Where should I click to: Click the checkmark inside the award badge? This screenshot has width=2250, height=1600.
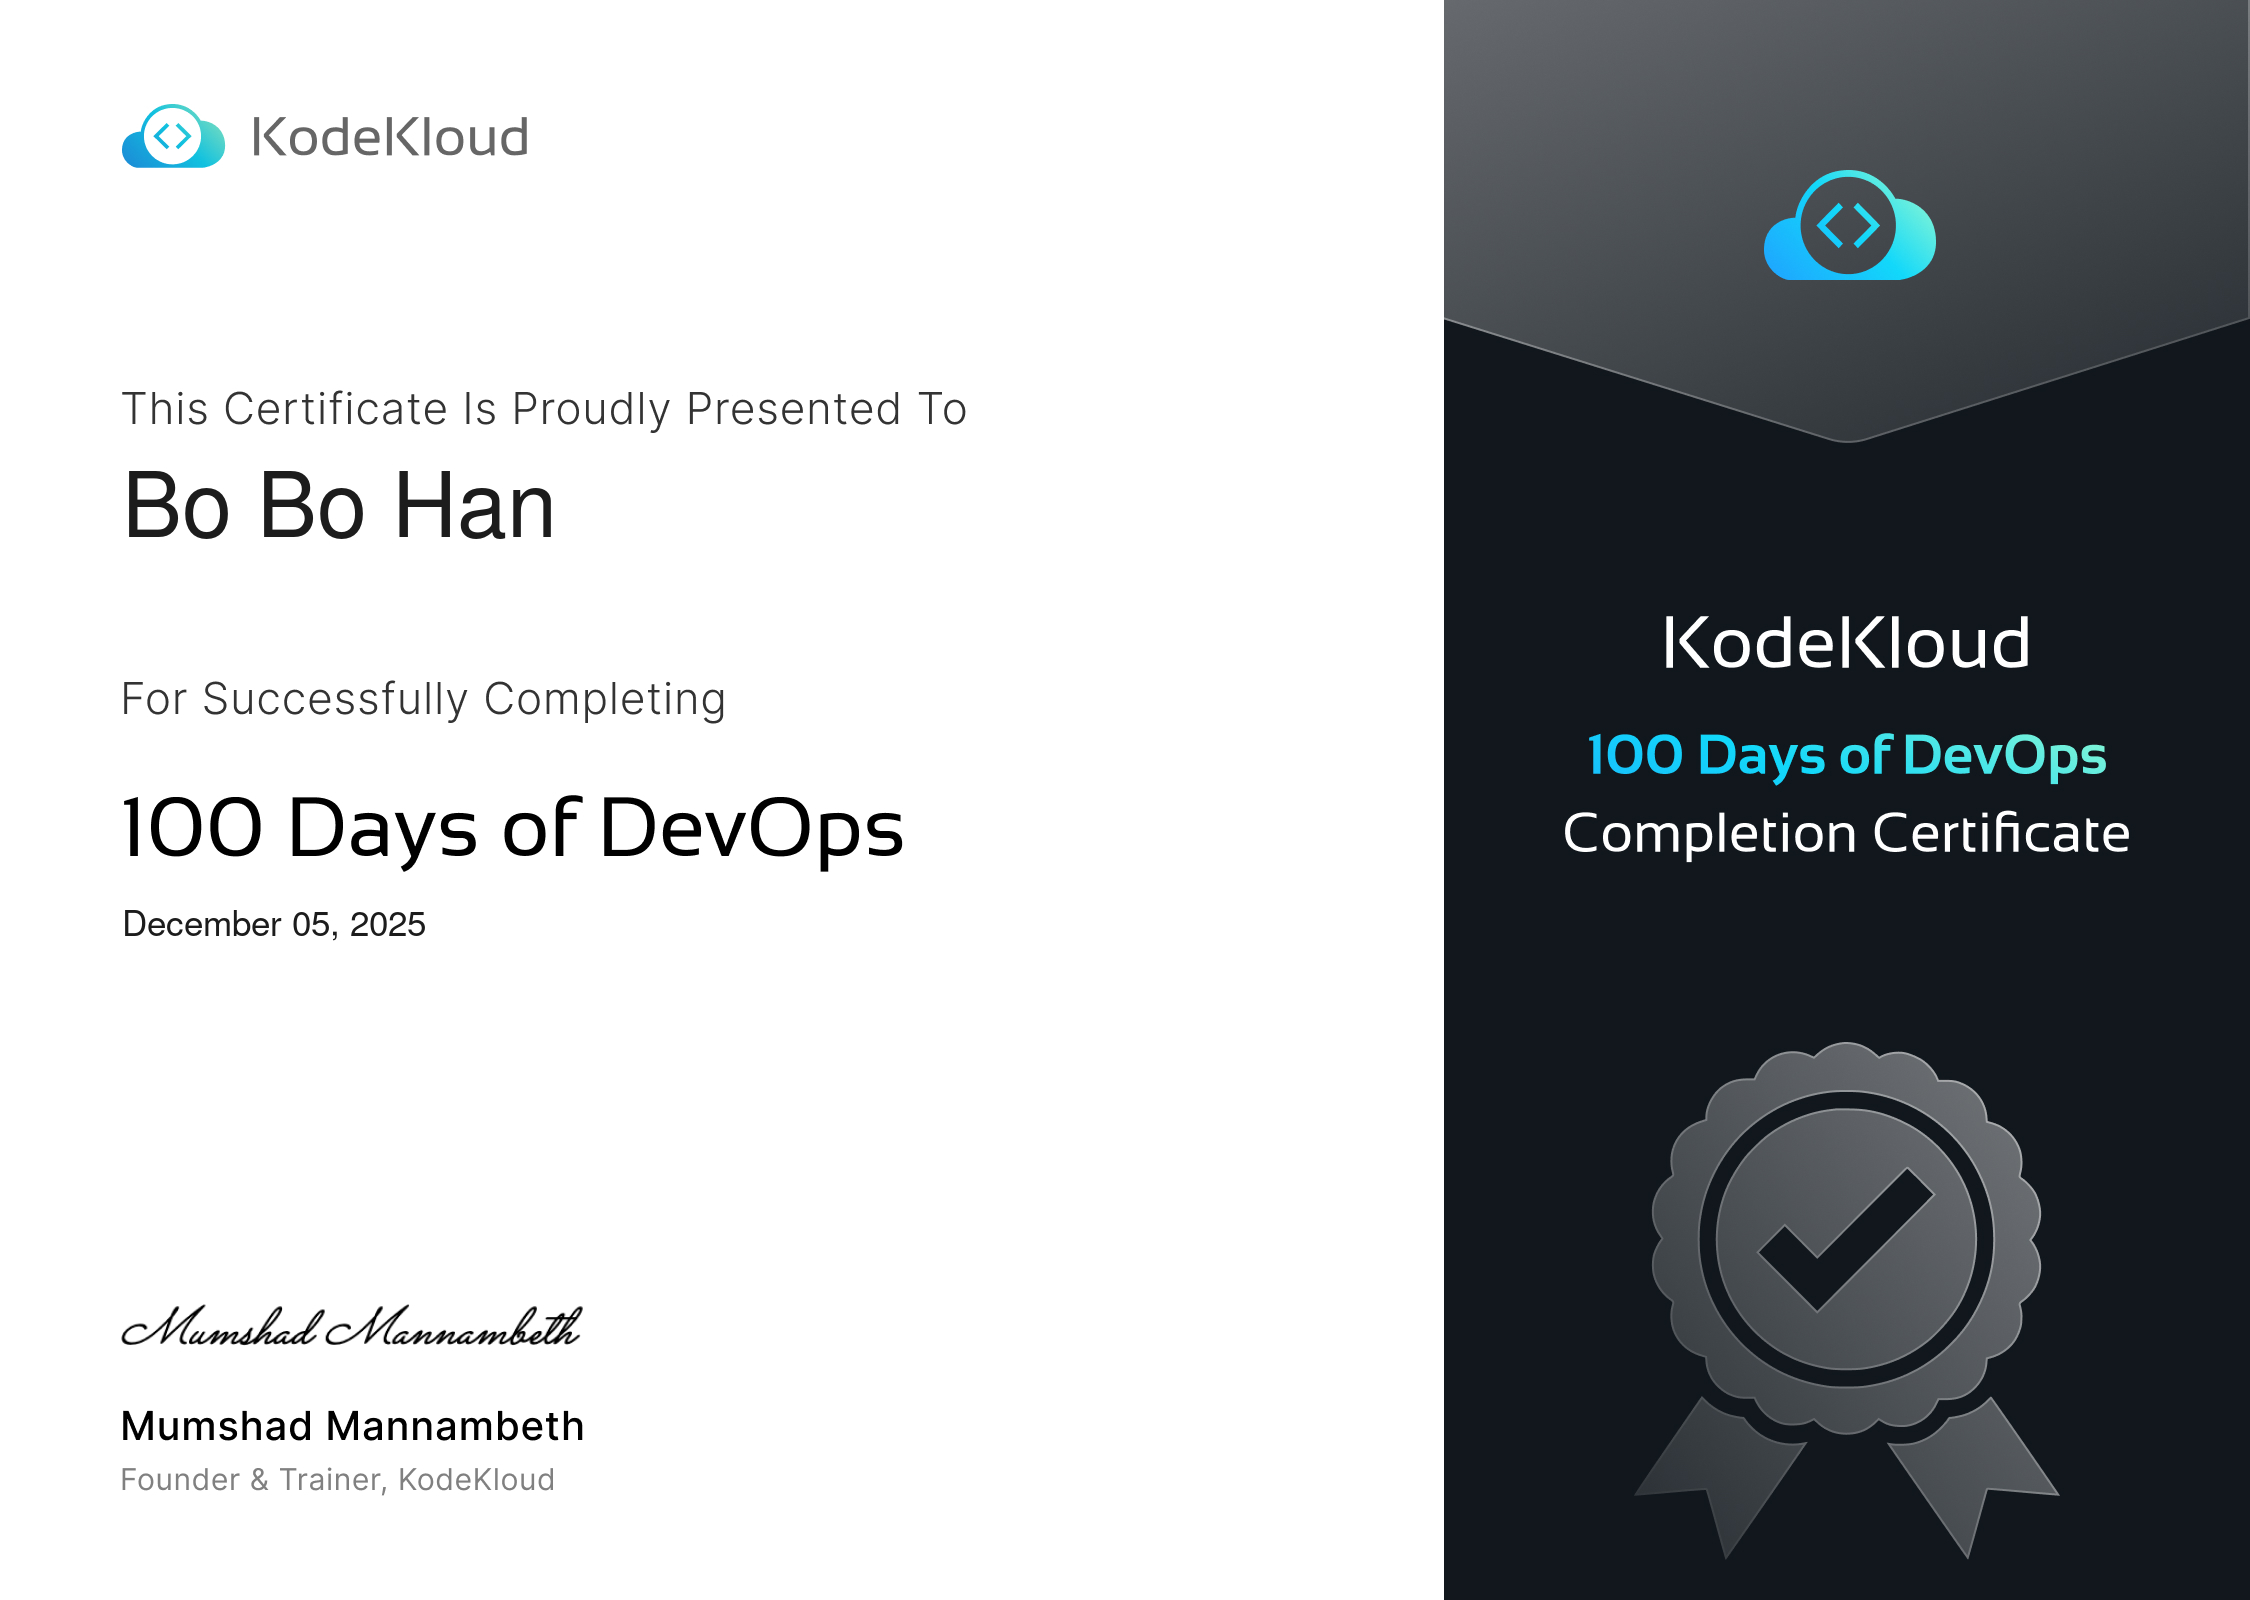click(x=1845, y=1240)
